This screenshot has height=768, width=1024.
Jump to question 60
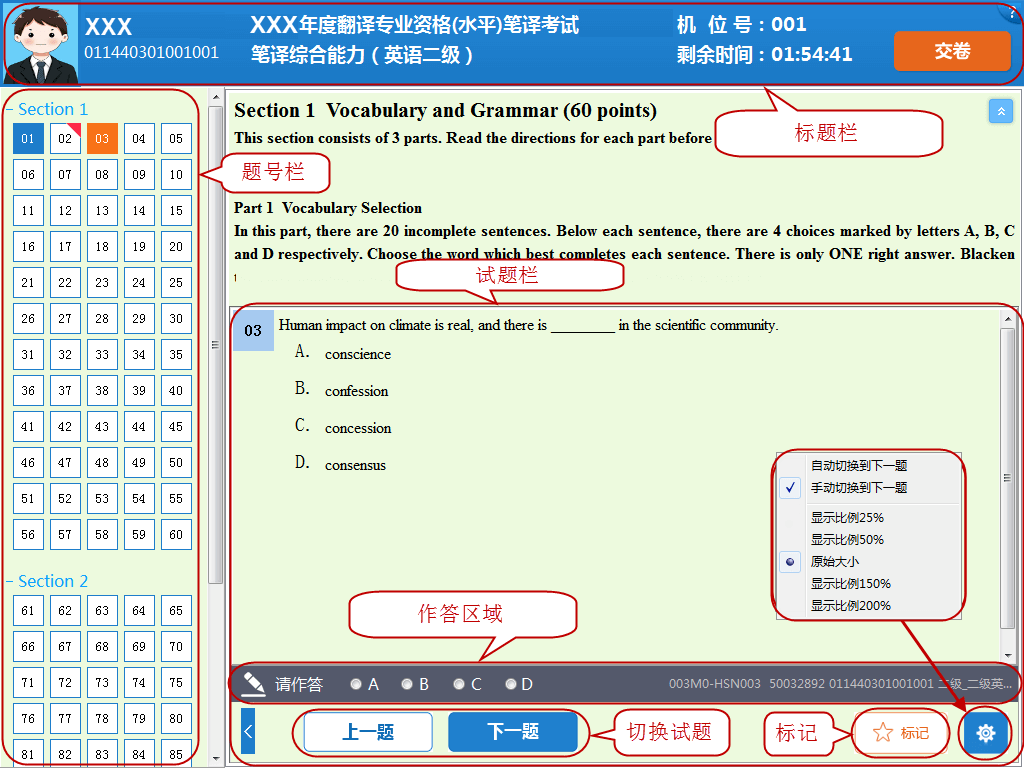(176, 534)
